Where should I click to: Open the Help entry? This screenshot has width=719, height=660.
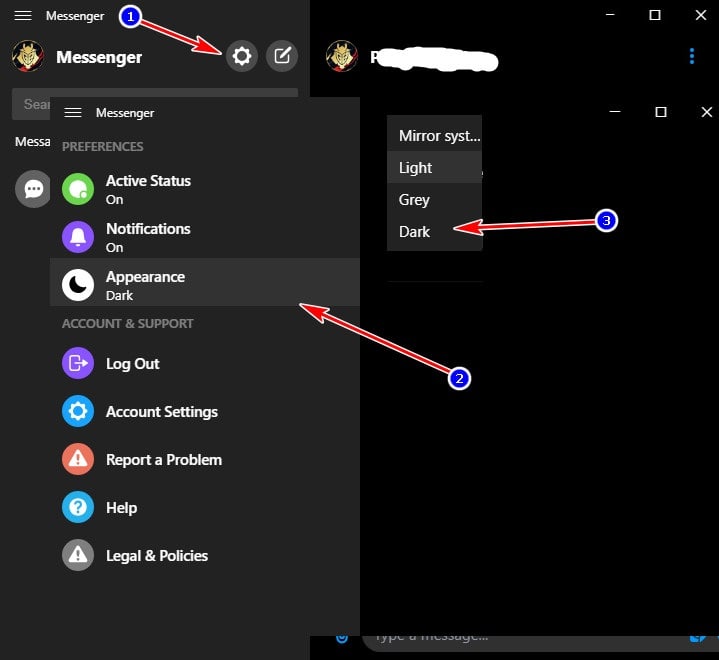point(205,507)
